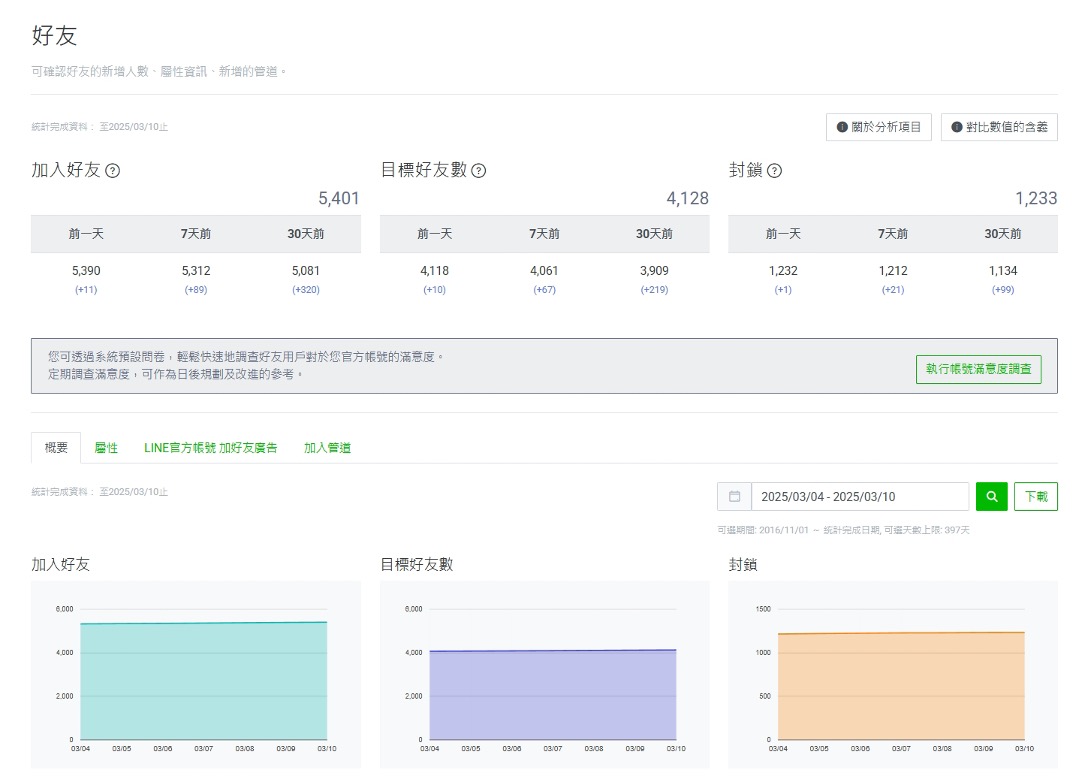Click the date range field 2025/03/04 - 2025/03/10
This screenshot has height=782, width=1088.
pyautogui.click(x=859, y=497)
